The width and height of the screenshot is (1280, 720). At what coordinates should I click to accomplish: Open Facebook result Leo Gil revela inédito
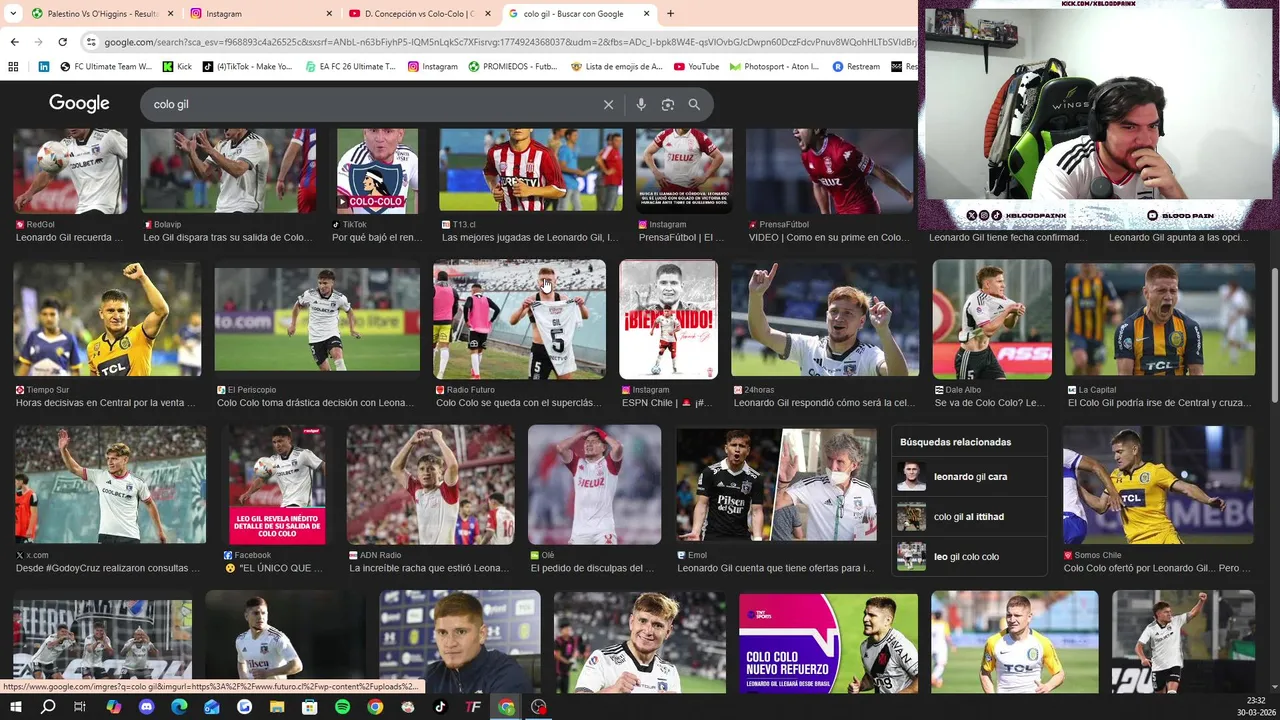click(277, 485)
